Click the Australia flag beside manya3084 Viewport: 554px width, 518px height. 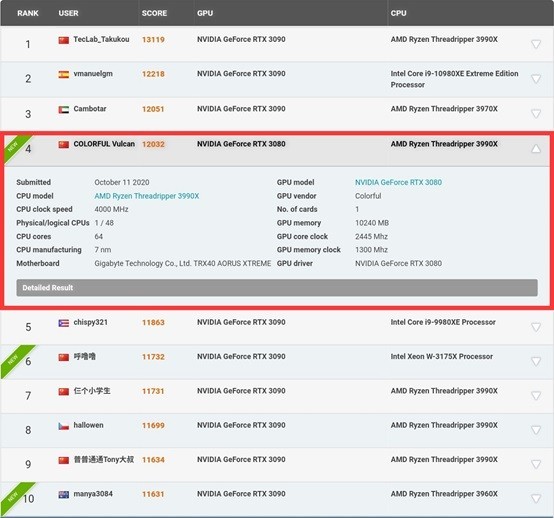coord(64,495)
